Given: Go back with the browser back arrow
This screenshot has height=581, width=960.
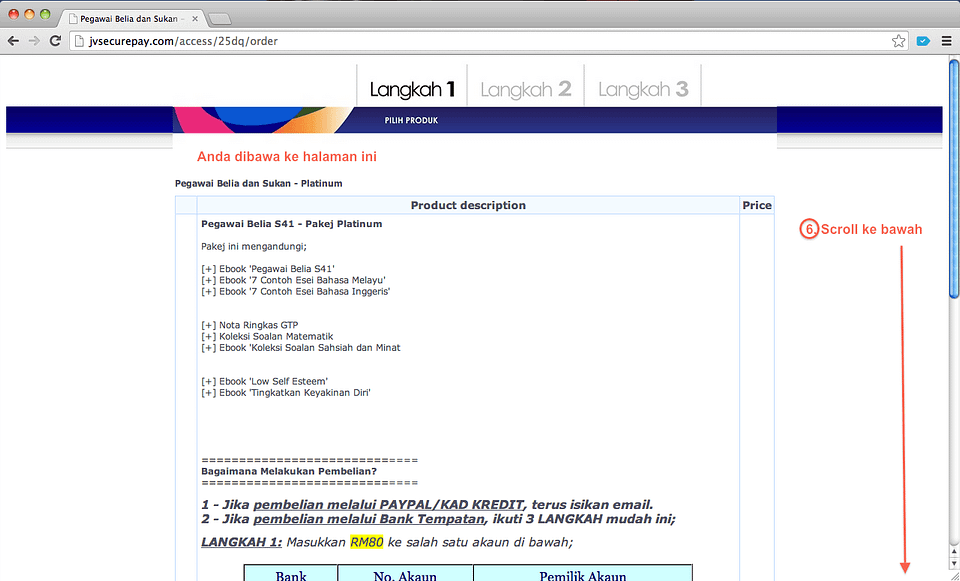Looking at the screenshot, I should click(x=13, y=41).
